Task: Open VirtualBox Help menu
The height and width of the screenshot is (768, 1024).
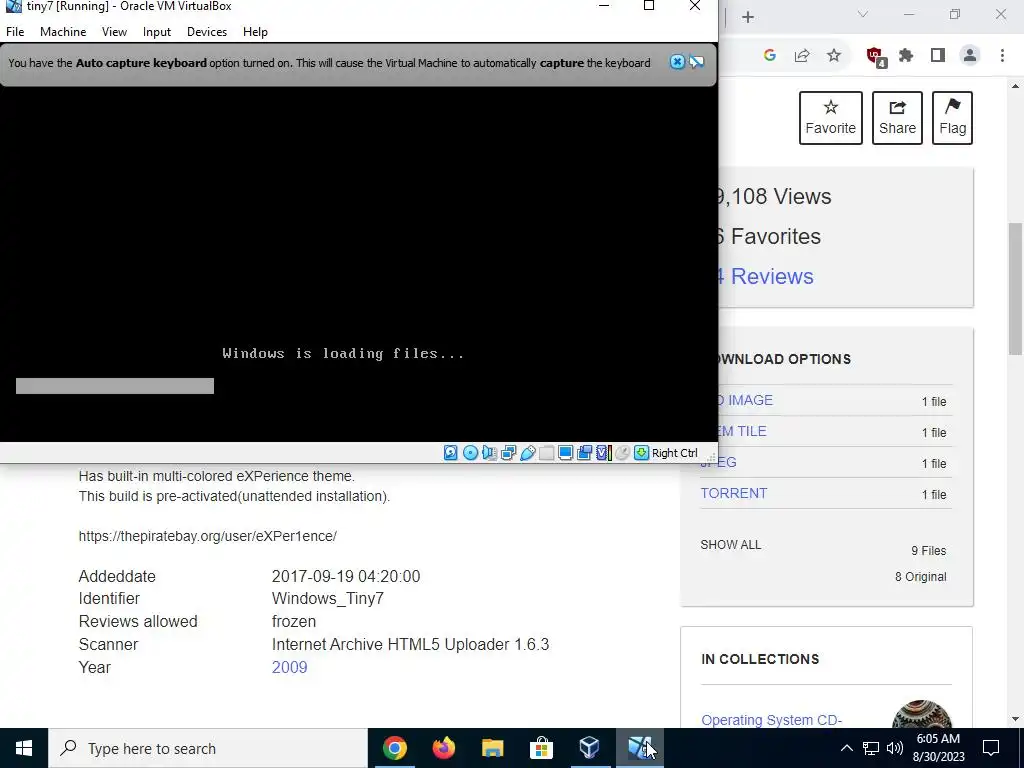Action: pyautogui.click(x=255, y=31)
